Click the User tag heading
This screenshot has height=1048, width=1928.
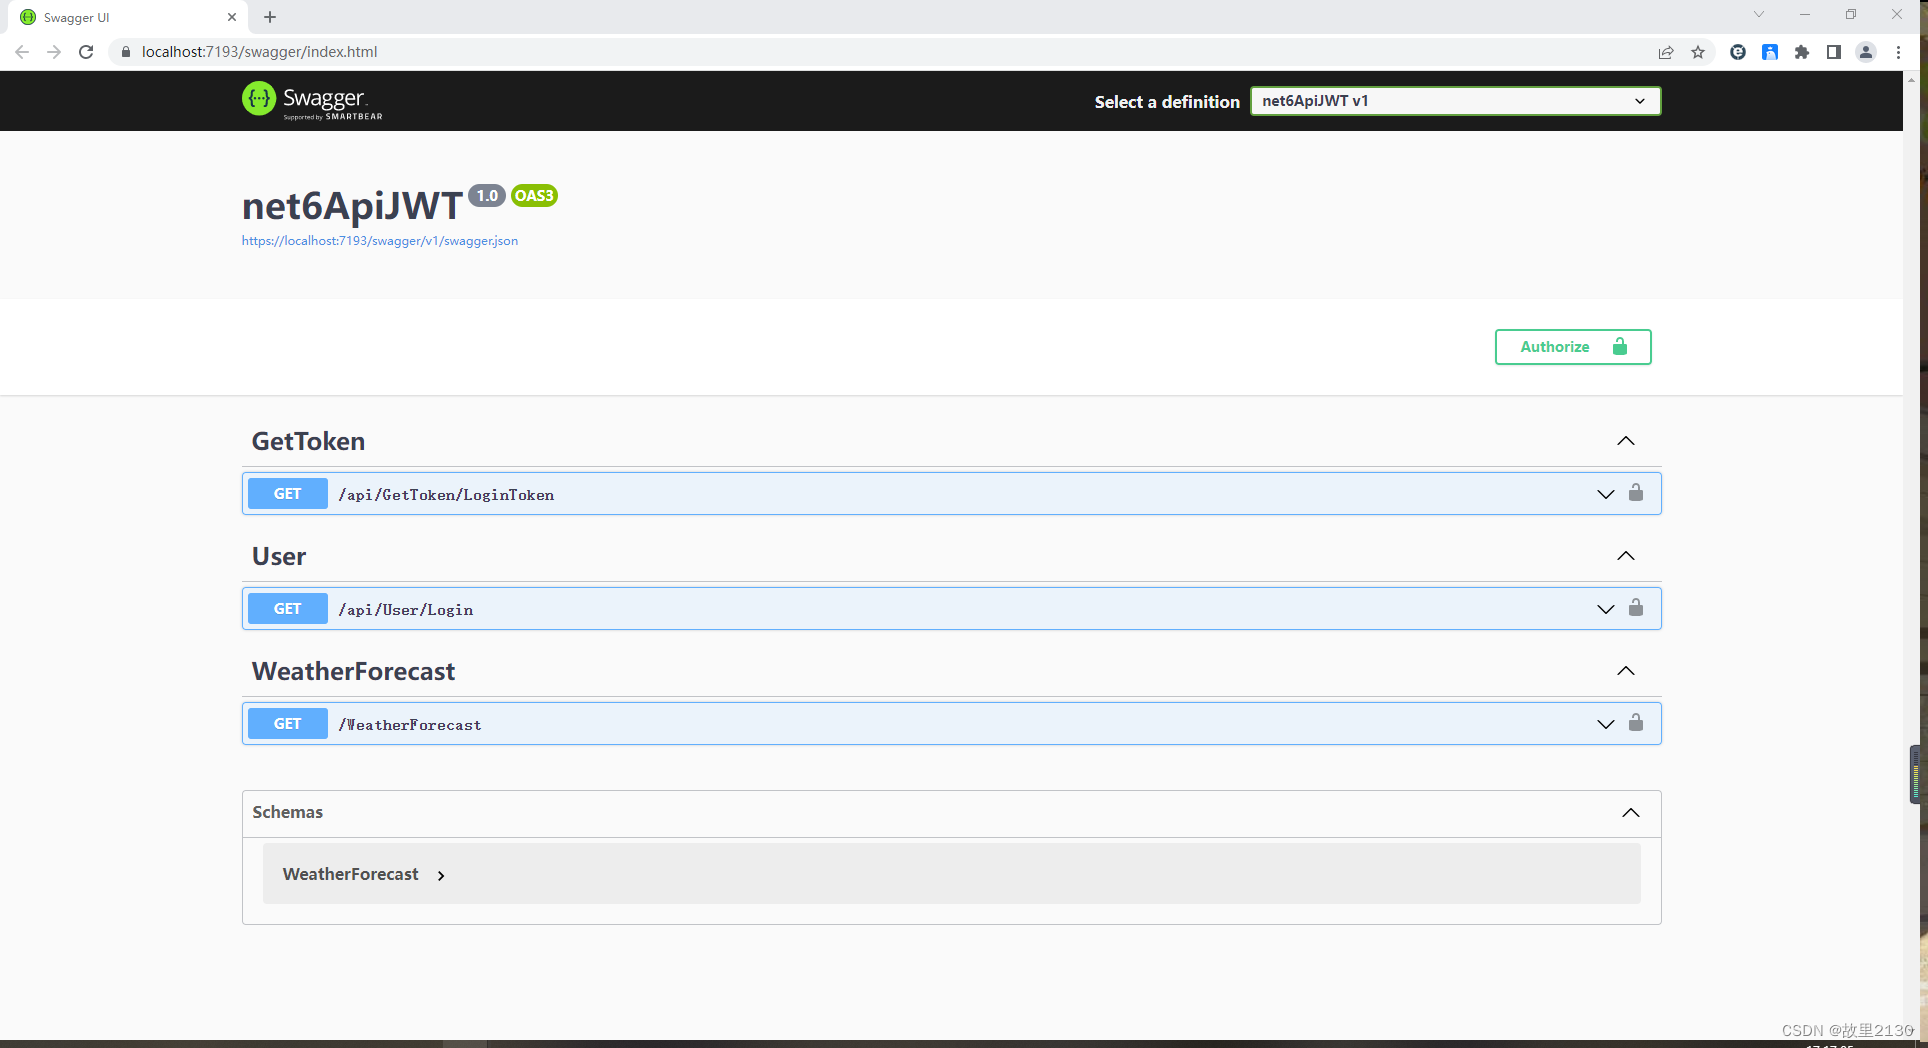(x=279, y=556)
